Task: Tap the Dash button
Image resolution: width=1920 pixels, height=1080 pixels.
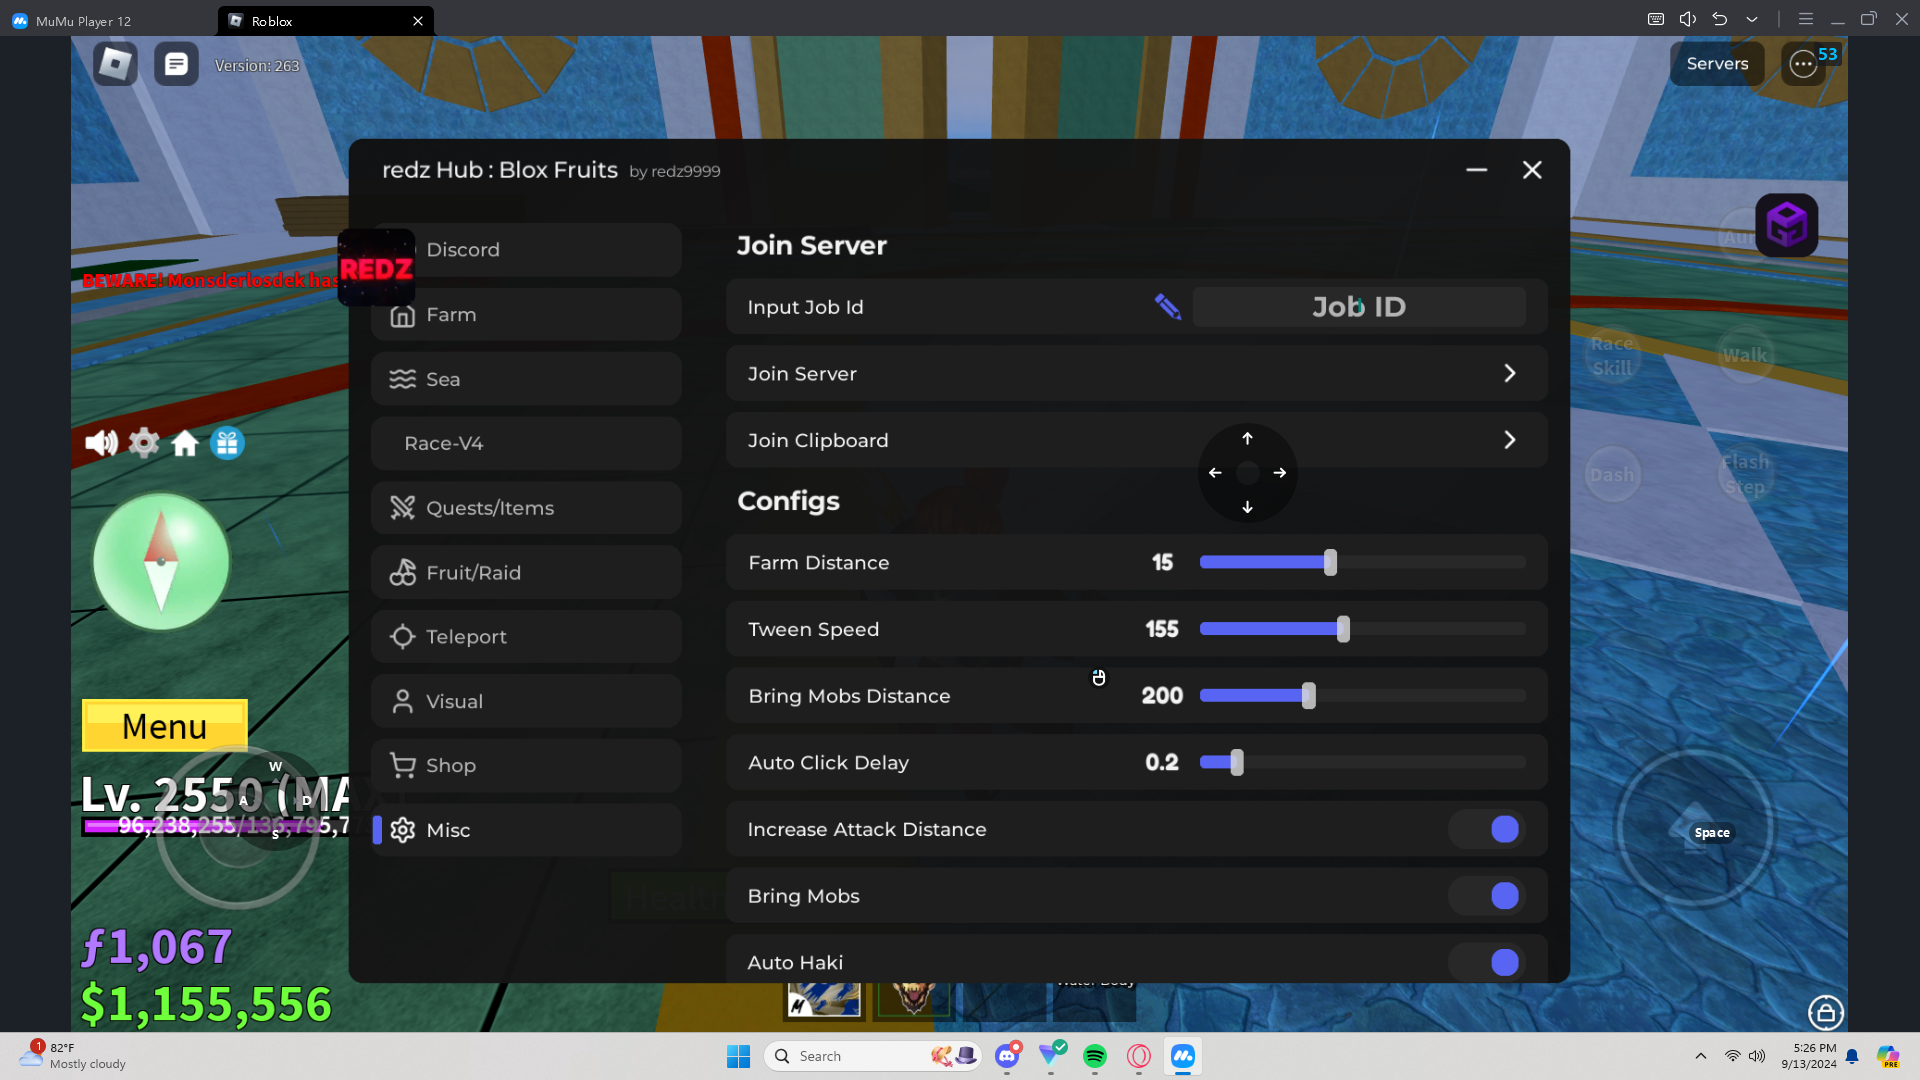Action: [1612, 475]
